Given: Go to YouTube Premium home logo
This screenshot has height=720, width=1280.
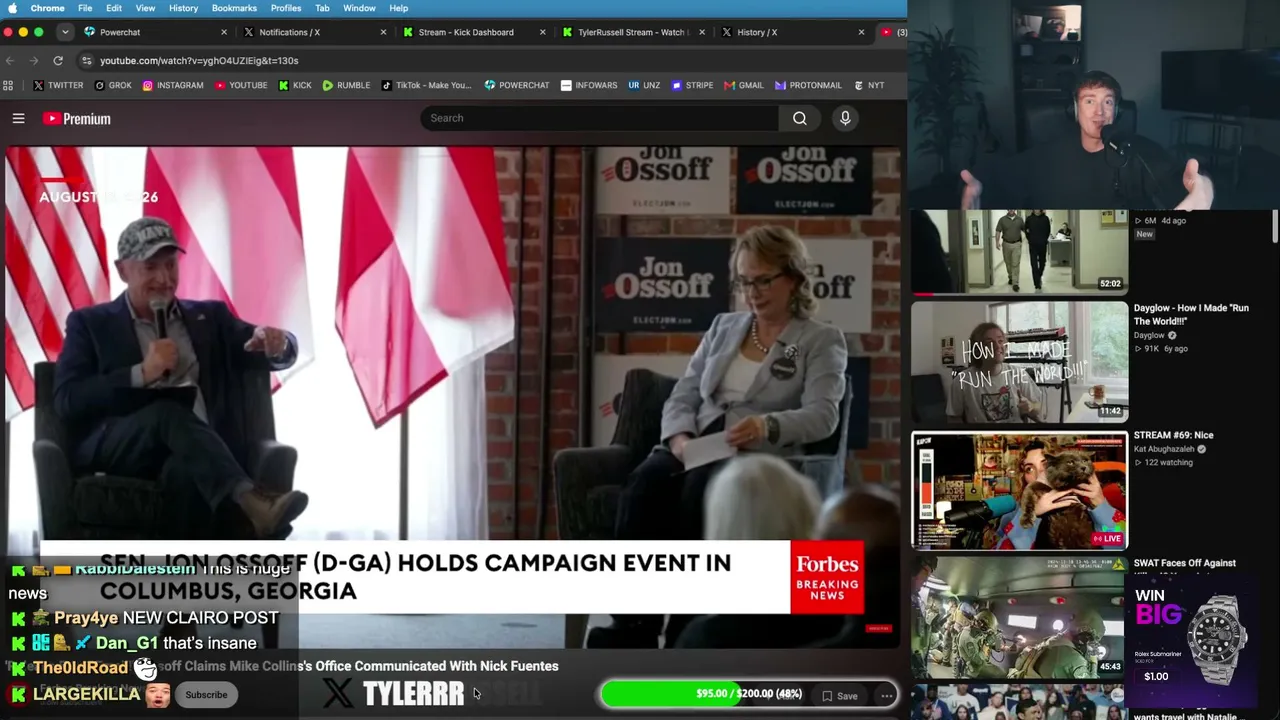Looking at the screenshot, I should pos(77,119).
